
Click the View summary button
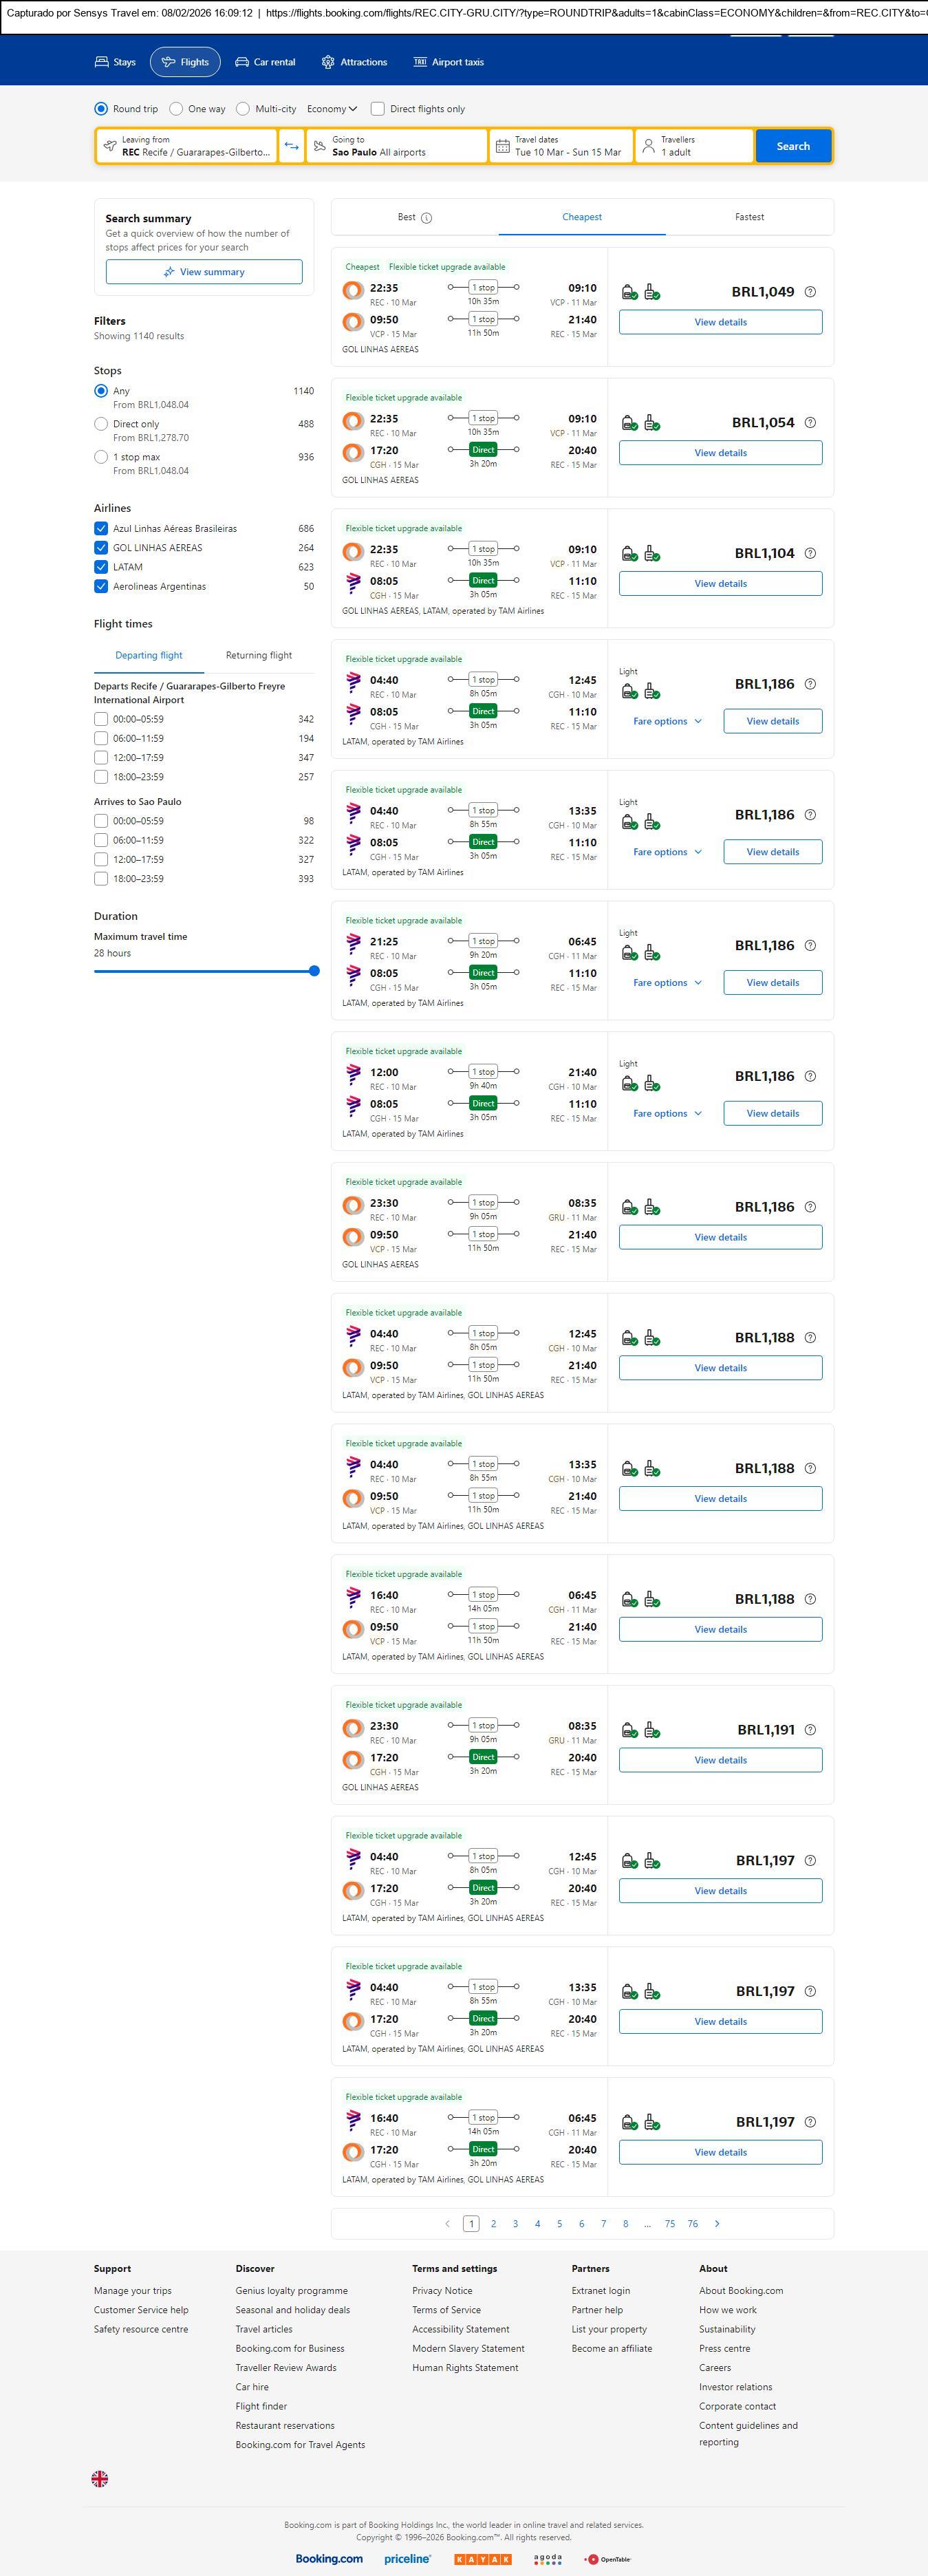(204, 272)
